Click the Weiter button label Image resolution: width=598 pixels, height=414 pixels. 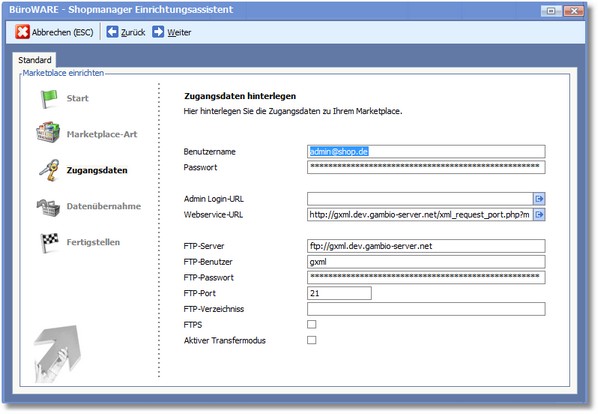[x=179, y=32]
